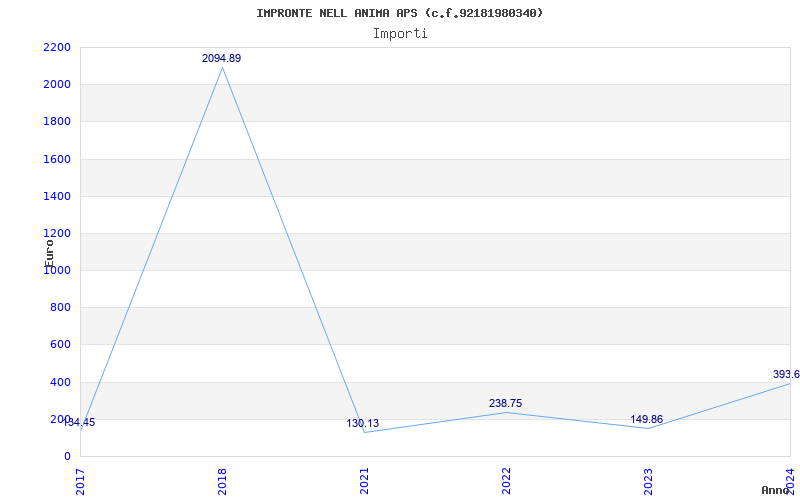Click the partially visible 393.6 data label
The height and width of the screenshot is (500, 800).
786,374
